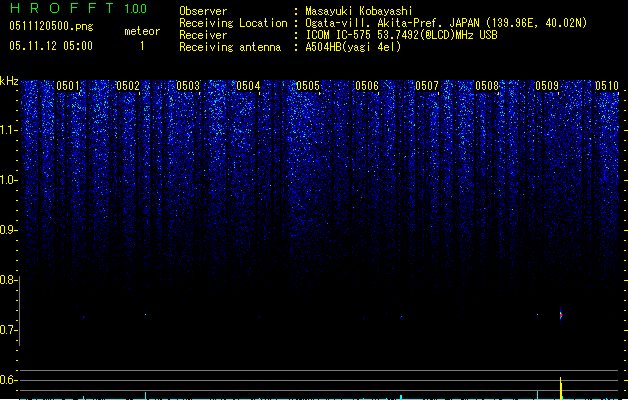629x400 pixels.
Task: Click the 0.6 kHz axis label
Action: 9,380
